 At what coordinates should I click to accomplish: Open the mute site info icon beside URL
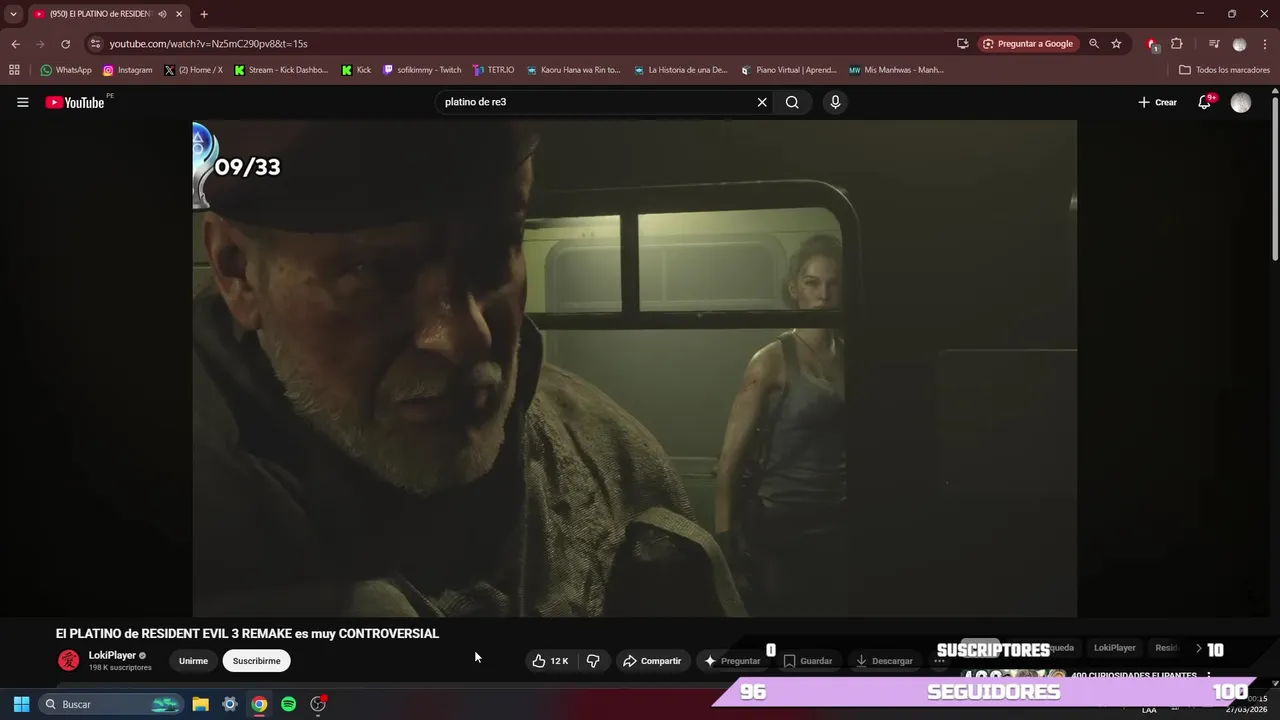94,44
